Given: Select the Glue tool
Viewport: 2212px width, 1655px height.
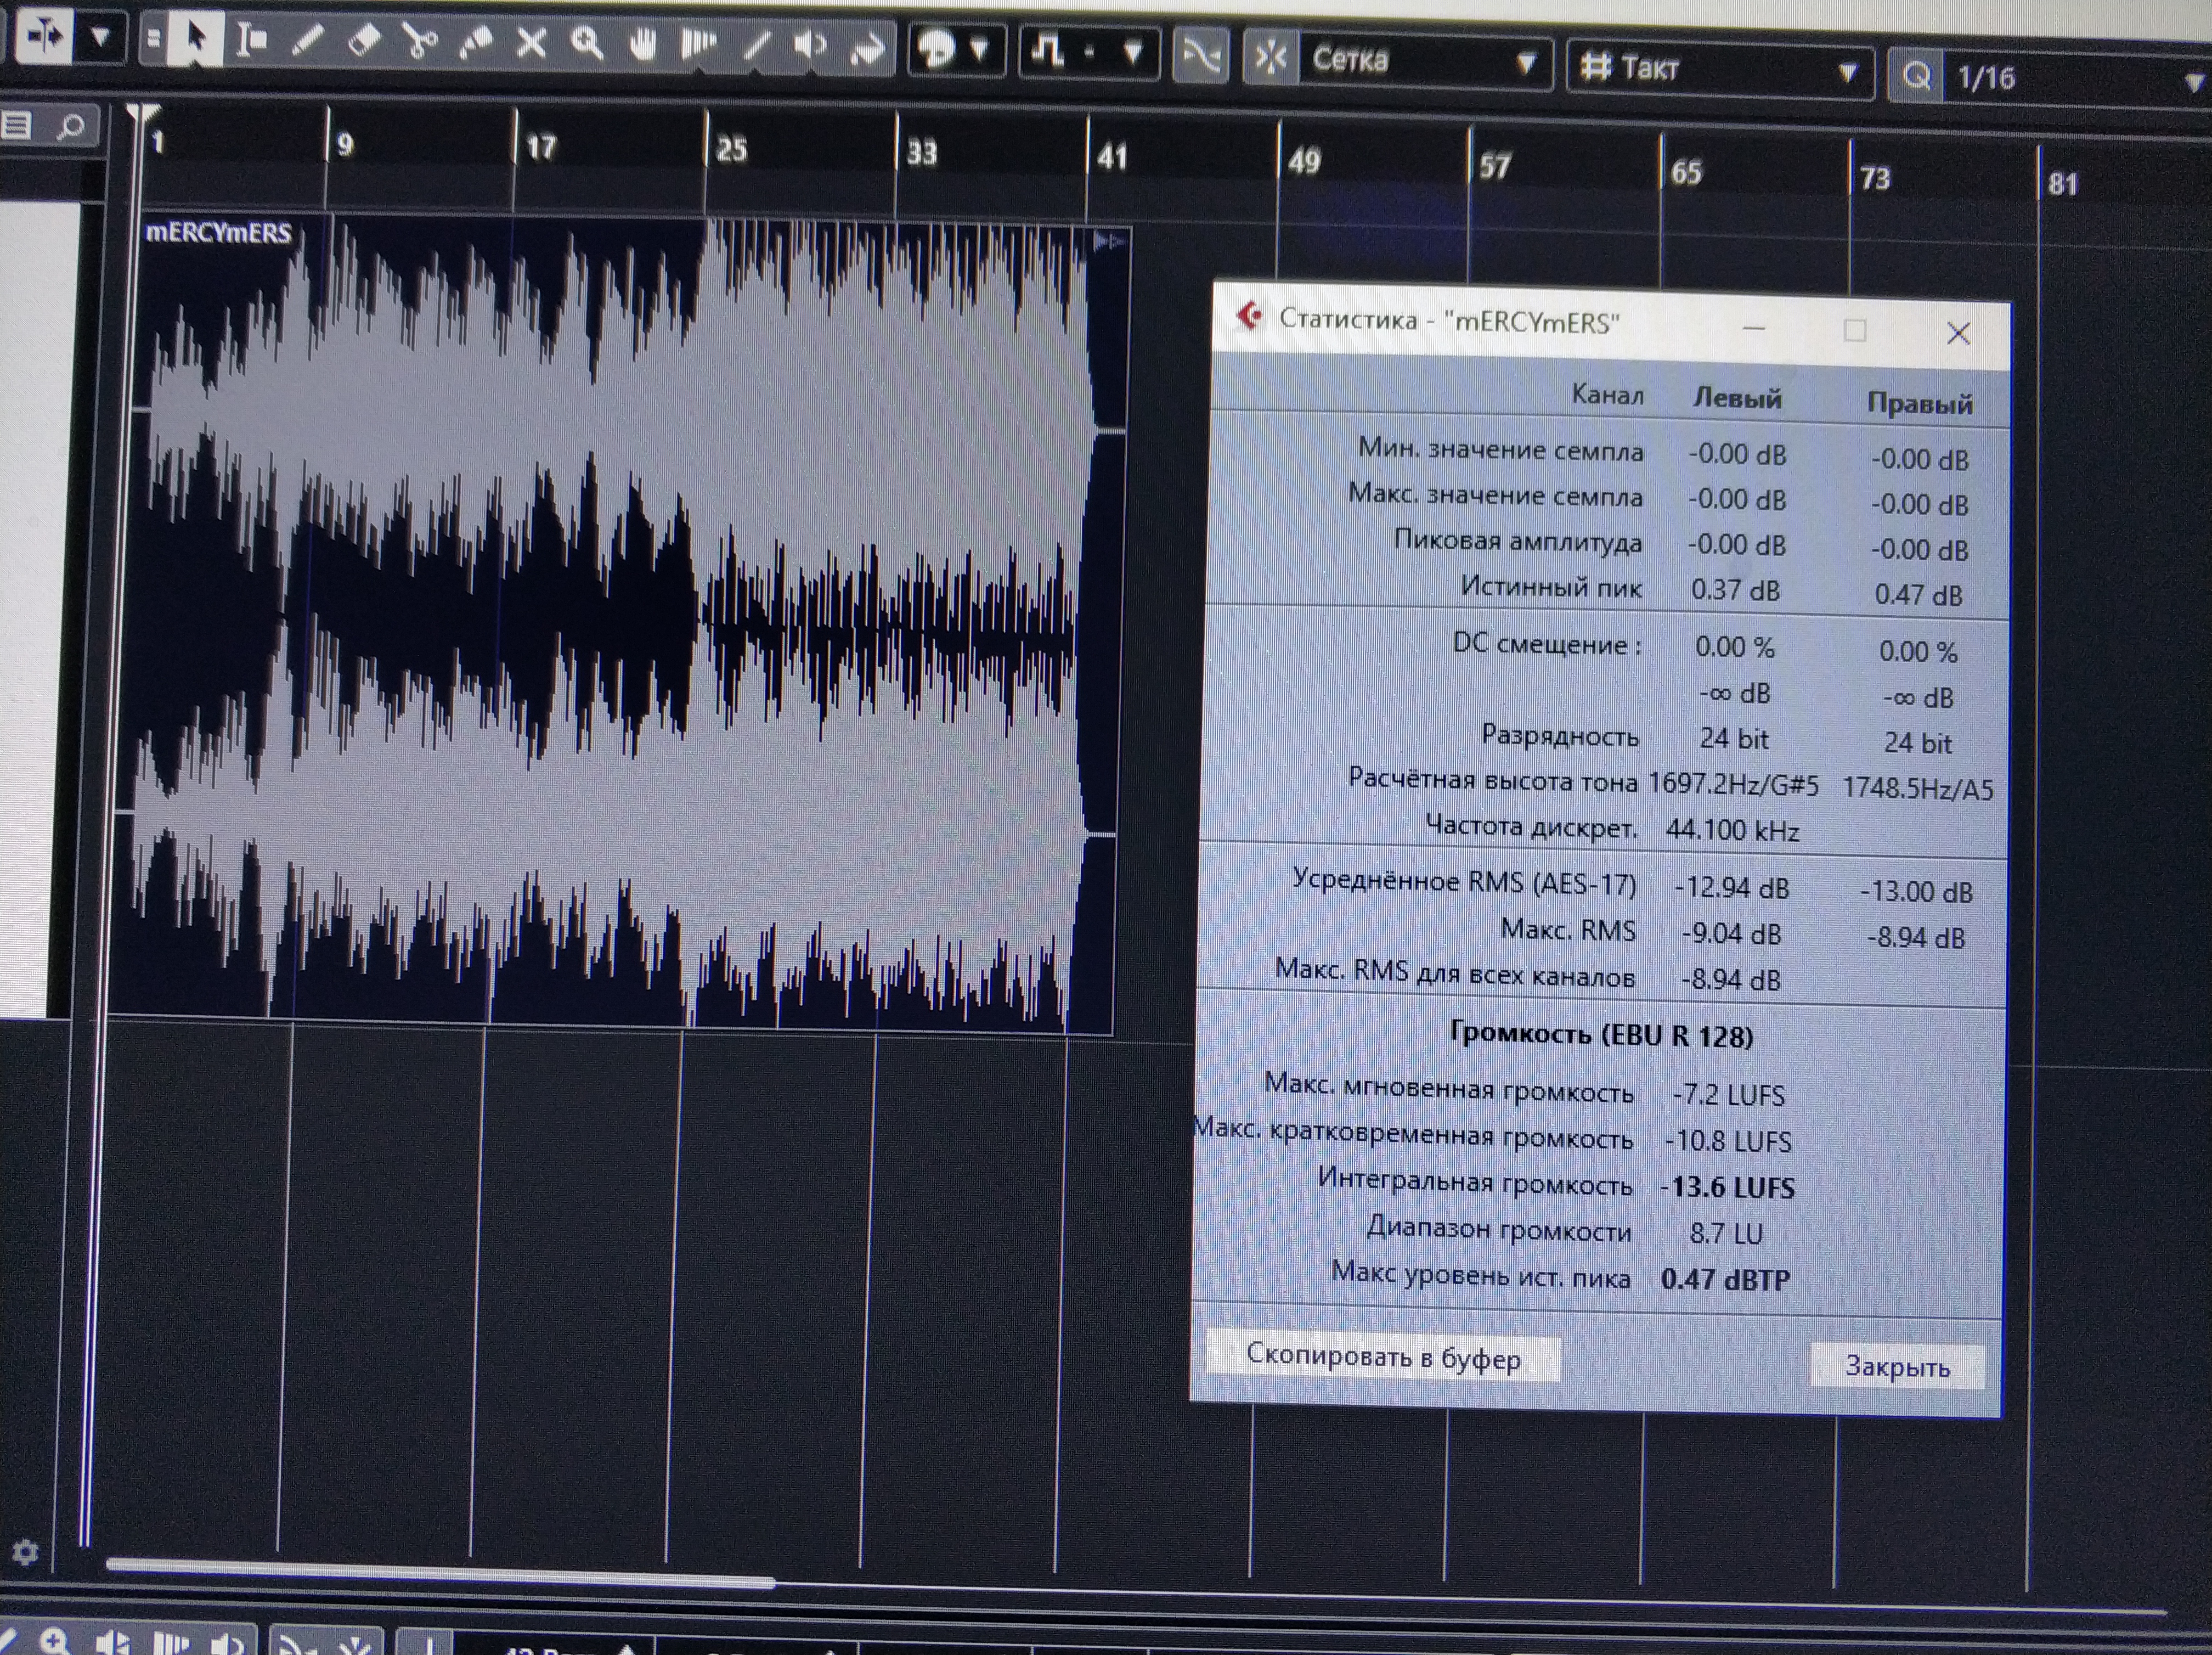Looking at the screenshot, I should (x=476, y=42).
